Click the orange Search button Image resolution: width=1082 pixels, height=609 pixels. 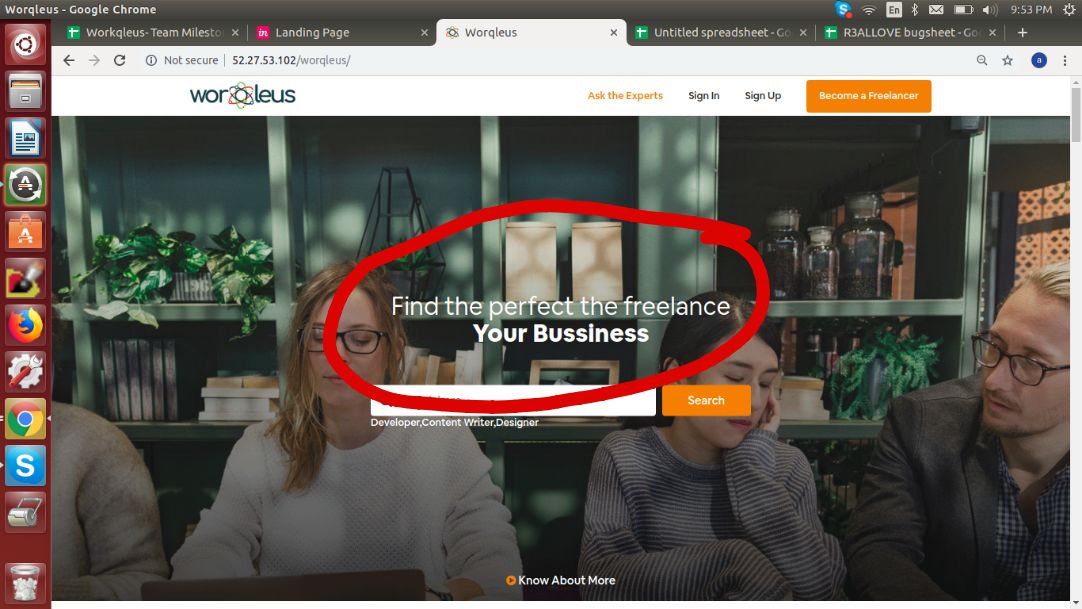point(706,400)
